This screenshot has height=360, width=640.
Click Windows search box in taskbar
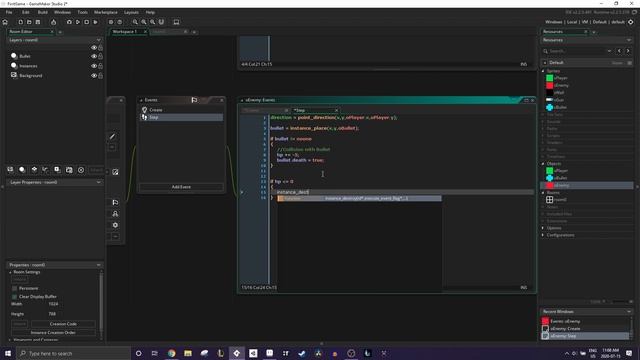73,353
